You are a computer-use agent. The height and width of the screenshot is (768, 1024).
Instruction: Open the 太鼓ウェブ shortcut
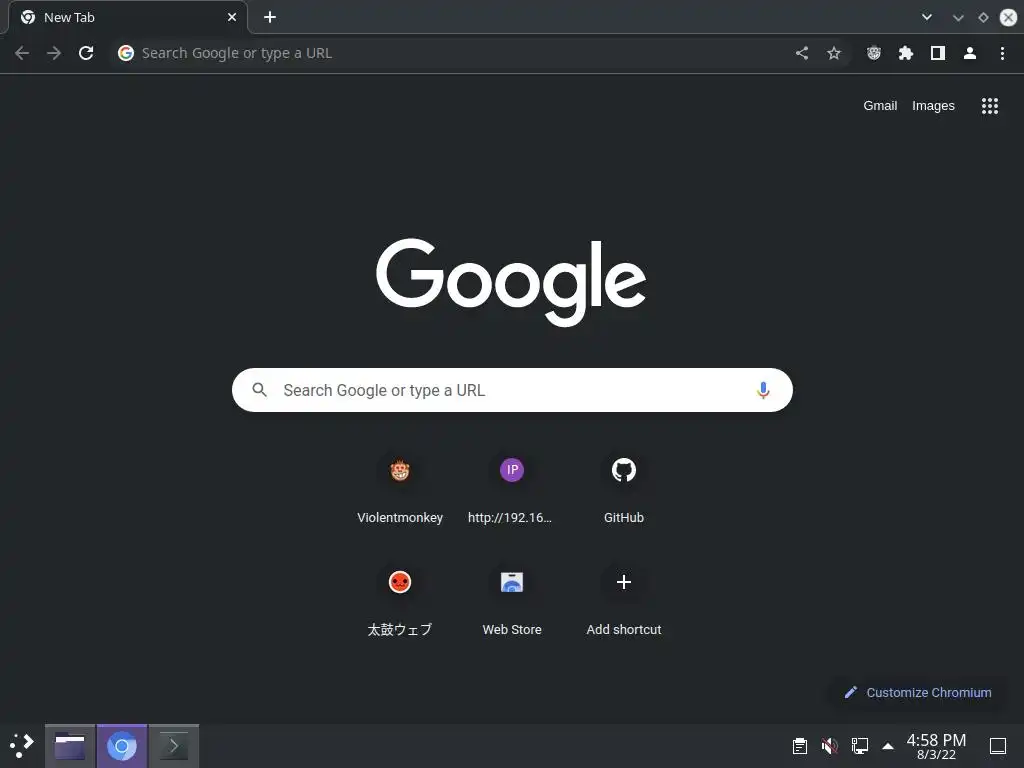[400, 601]
